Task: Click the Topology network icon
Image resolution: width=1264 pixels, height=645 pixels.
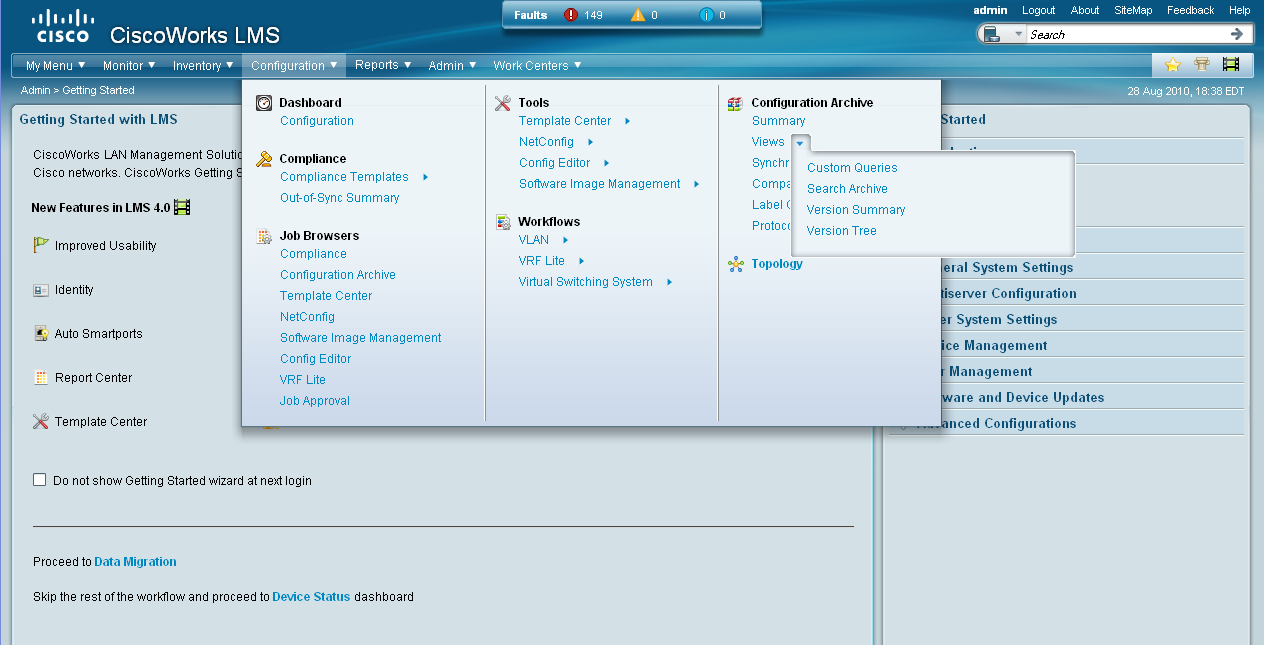Action: (x=736, y=264)
